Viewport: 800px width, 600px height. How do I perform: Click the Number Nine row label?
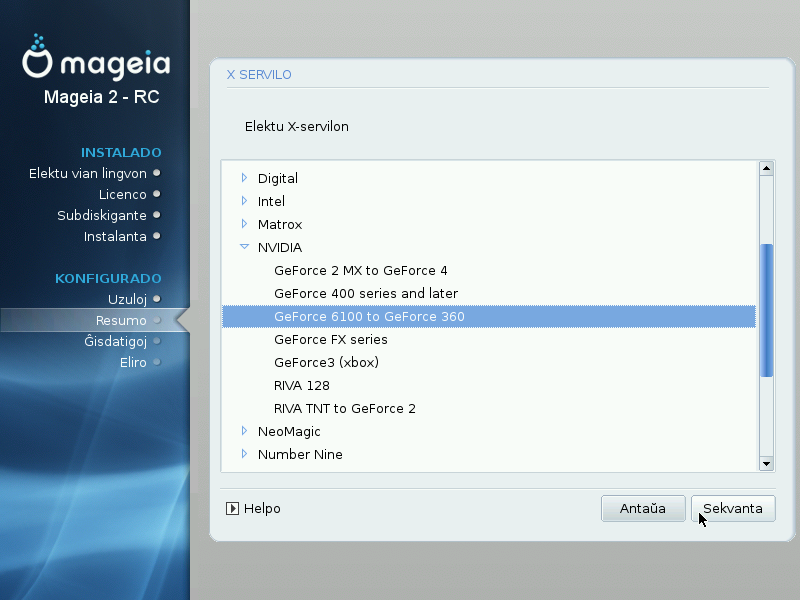[300, 454]
